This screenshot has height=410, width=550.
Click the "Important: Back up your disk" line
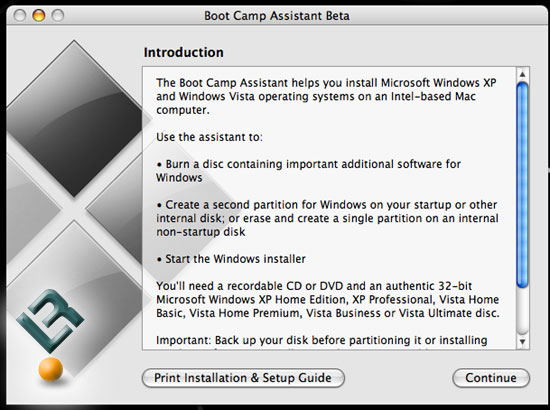click(322, 340)
